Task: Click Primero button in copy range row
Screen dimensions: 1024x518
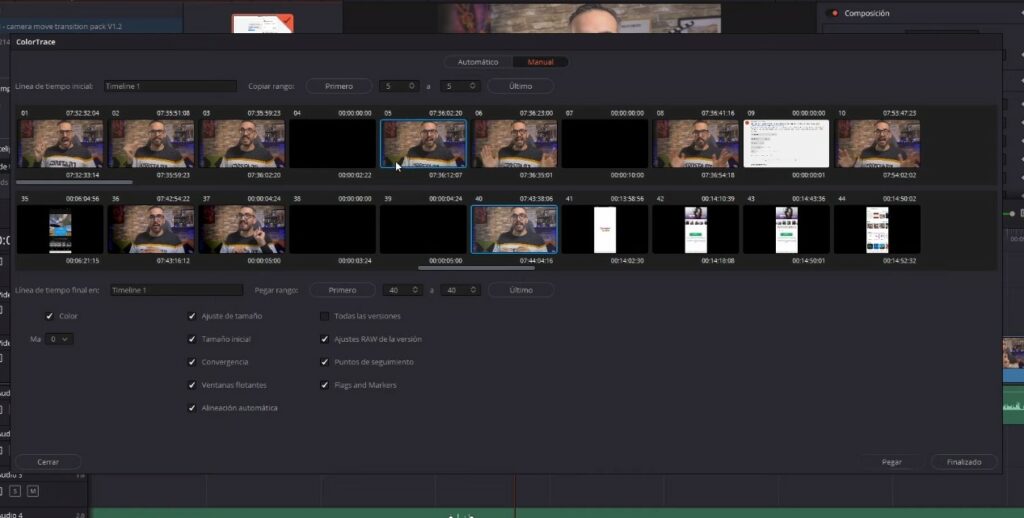Action: 339,86
